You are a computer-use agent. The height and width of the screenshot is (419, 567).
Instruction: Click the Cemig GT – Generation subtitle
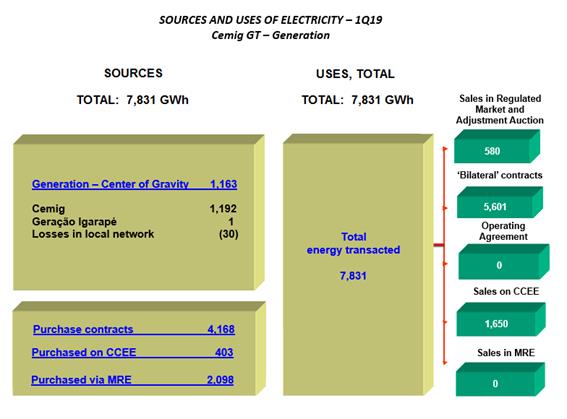tap(270, 35)
